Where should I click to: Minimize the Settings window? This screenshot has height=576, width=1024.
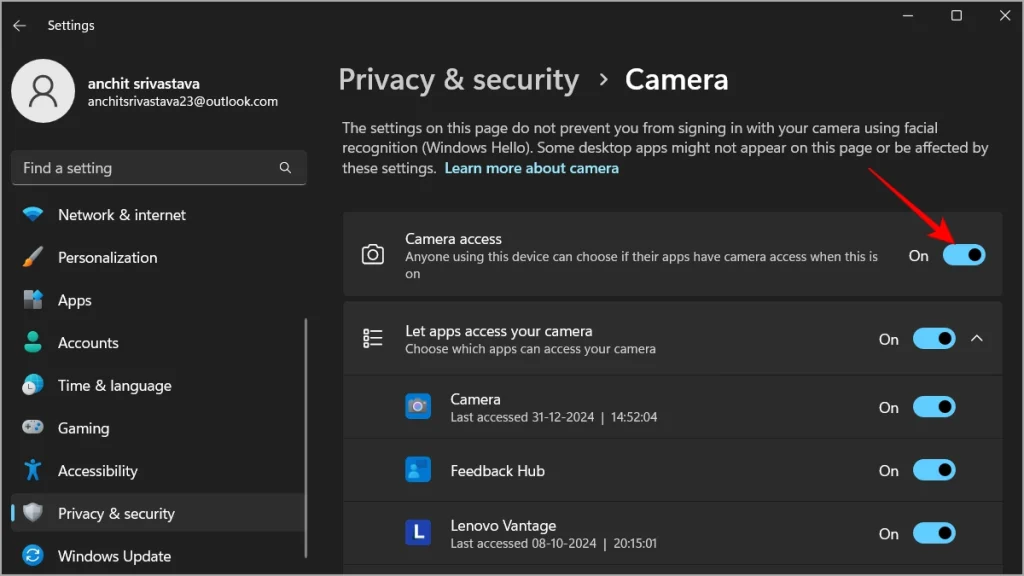[x=908, y=15]
